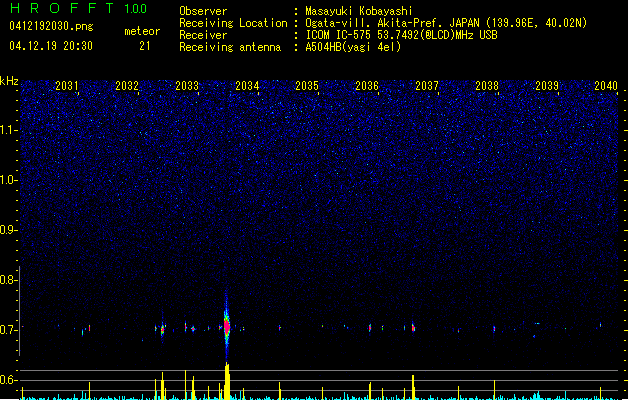Click the 2037 time marker
This screenshot has width=629, height=400.
(x=427, y=86)
